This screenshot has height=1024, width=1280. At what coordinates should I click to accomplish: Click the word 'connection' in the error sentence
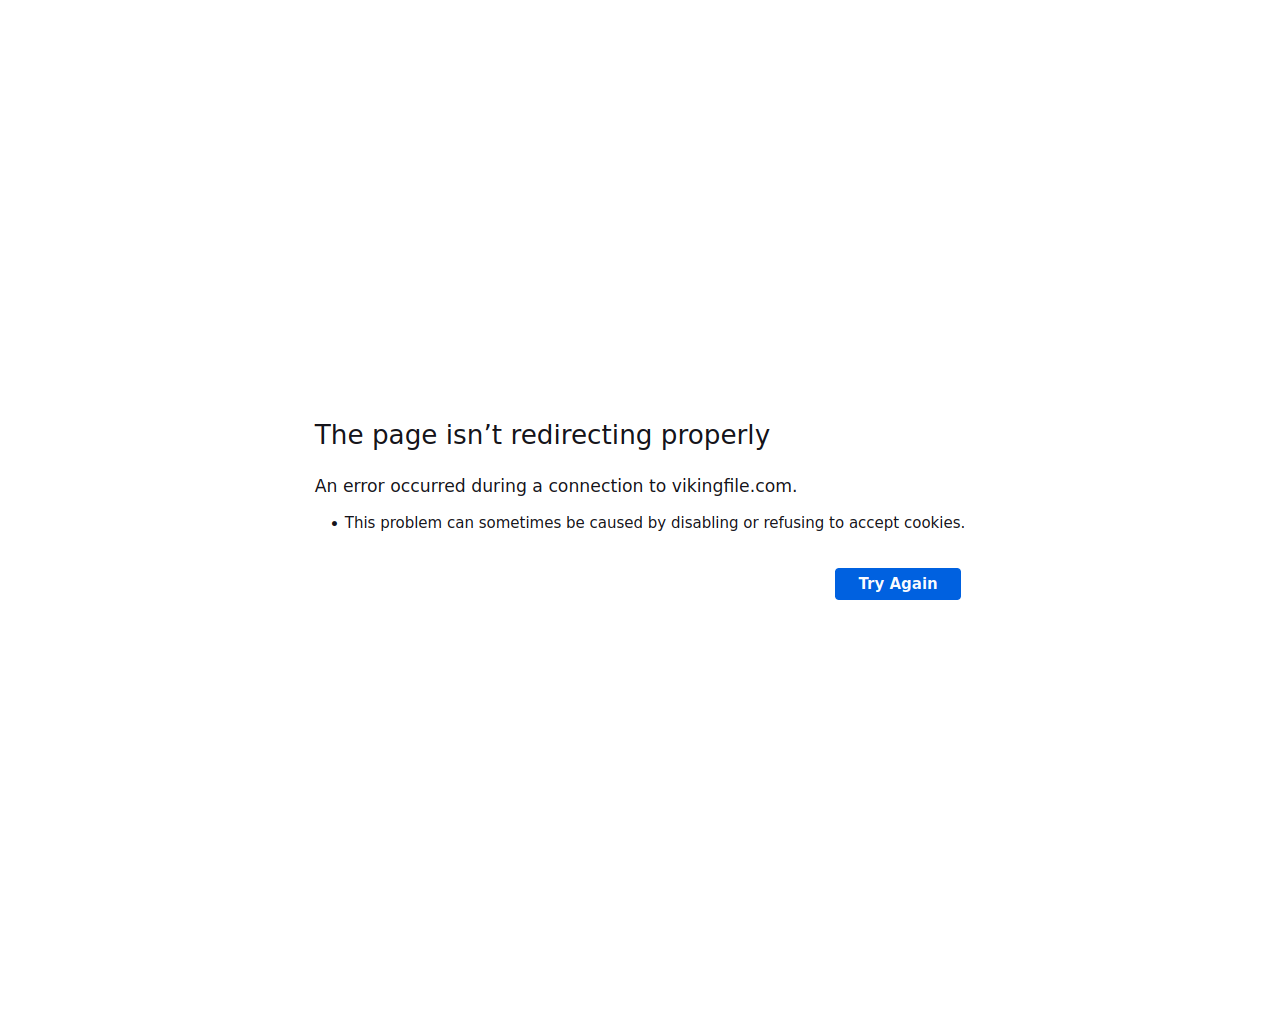596,486
